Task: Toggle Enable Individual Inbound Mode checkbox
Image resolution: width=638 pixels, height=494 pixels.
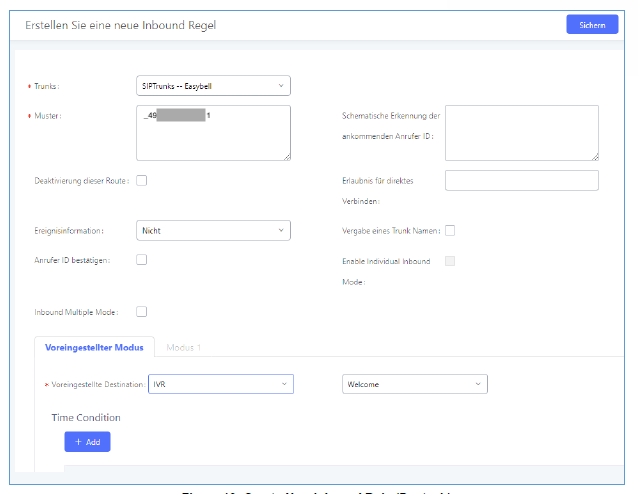Action: [x=450, y=261]
